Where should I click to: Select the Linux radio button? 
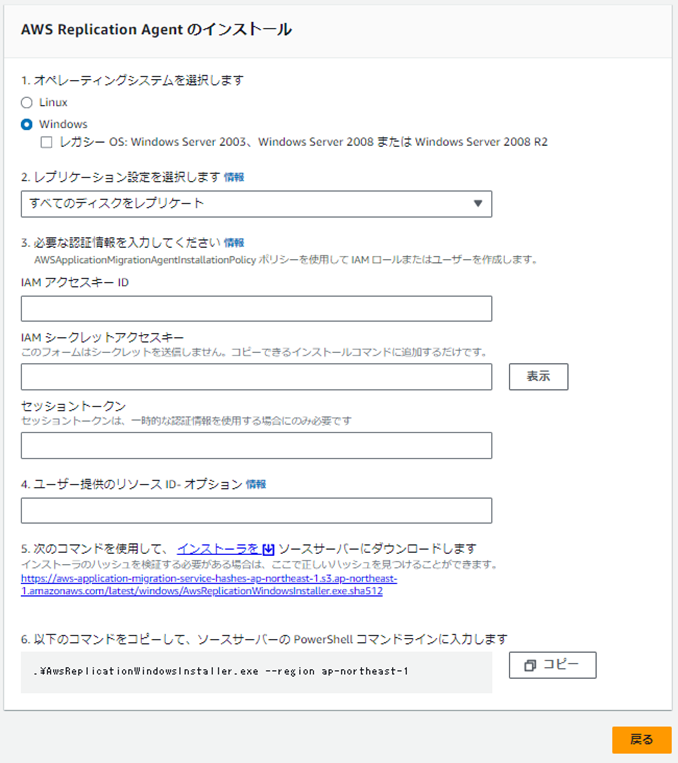27,103
